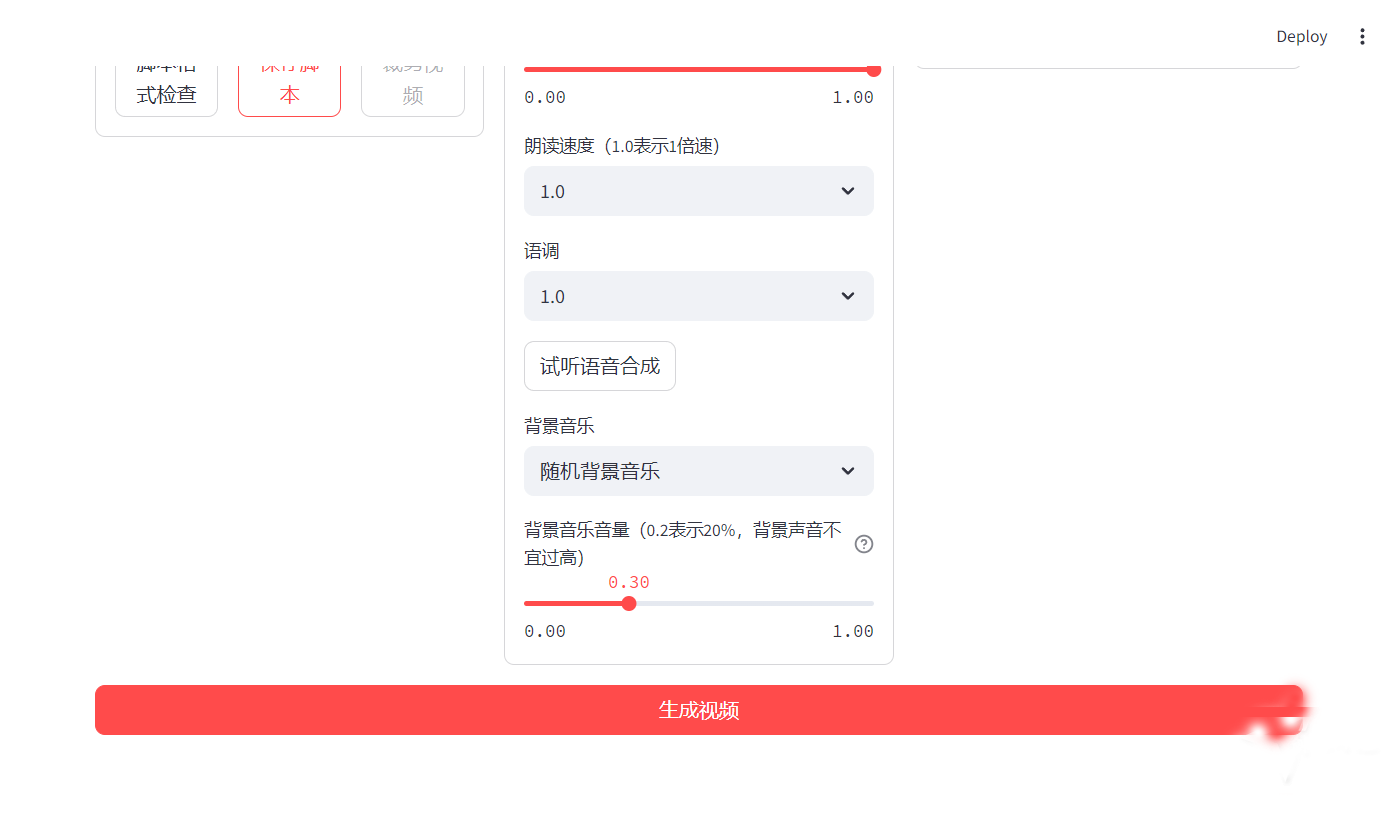
Task: Click help icon beside 背景音乐音量 label
Action: click(864, 544)
